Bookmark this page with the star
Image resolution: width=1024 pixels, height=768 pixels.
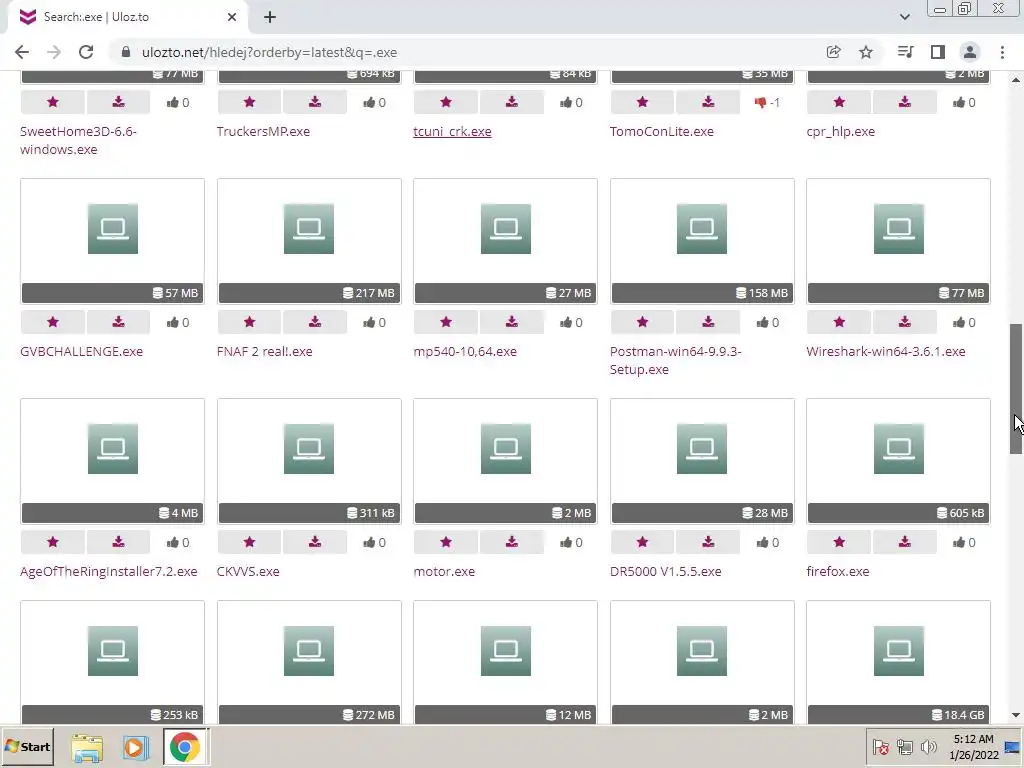pyautogui.click(x=866, y=52)
